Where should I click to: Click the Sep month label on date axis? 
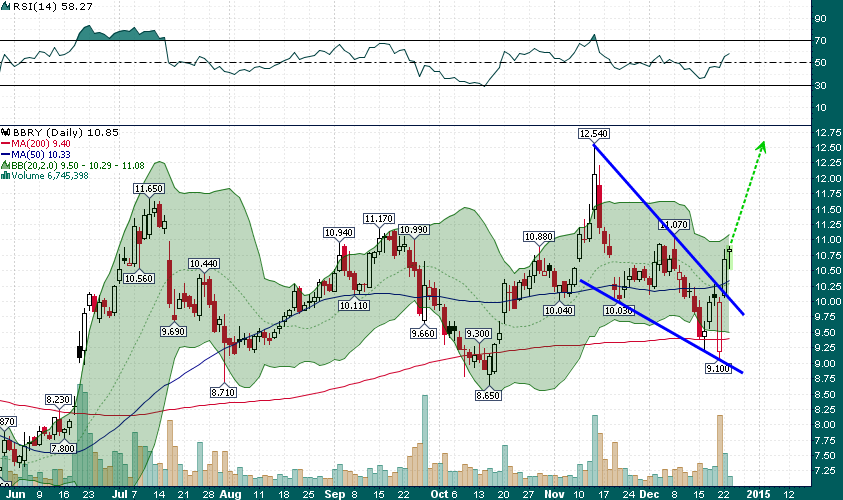click(335, 494)
